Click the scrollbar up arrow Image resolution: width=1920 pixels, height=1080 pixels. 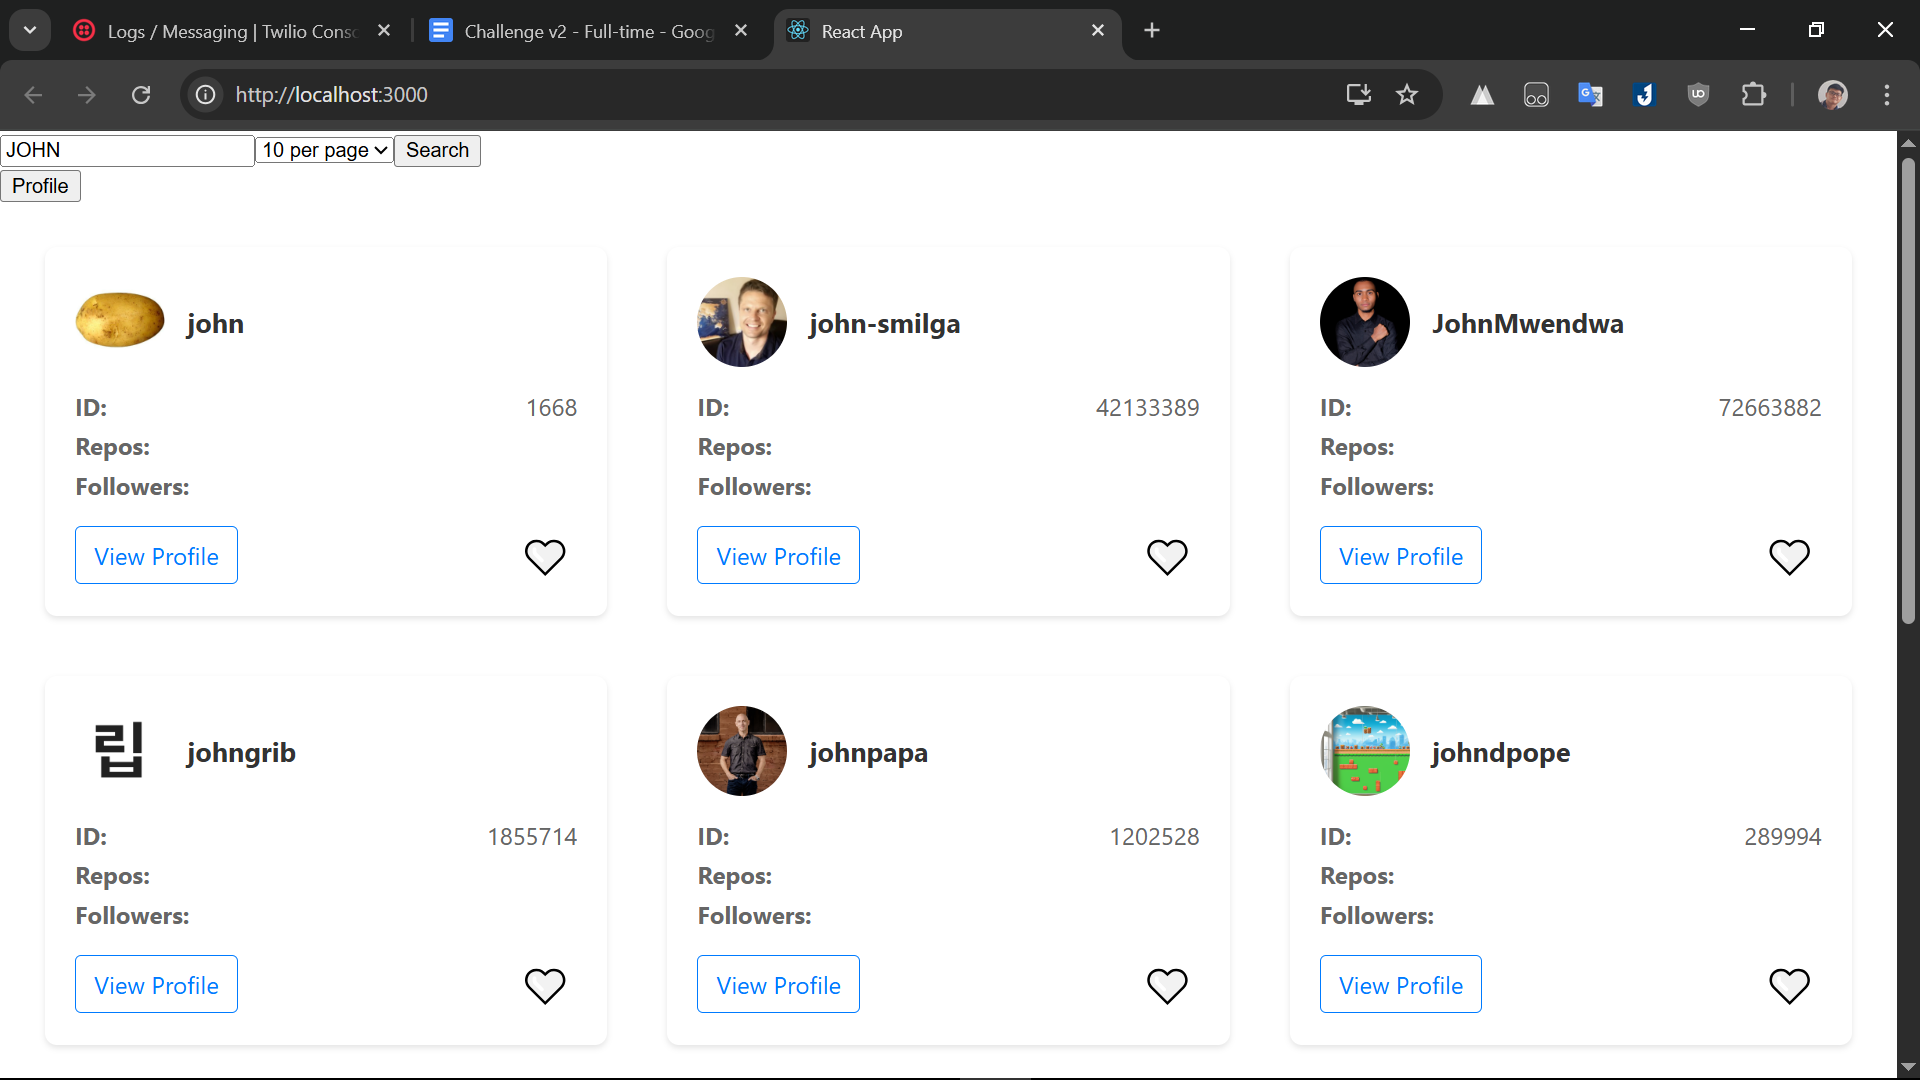point(1908,143)
